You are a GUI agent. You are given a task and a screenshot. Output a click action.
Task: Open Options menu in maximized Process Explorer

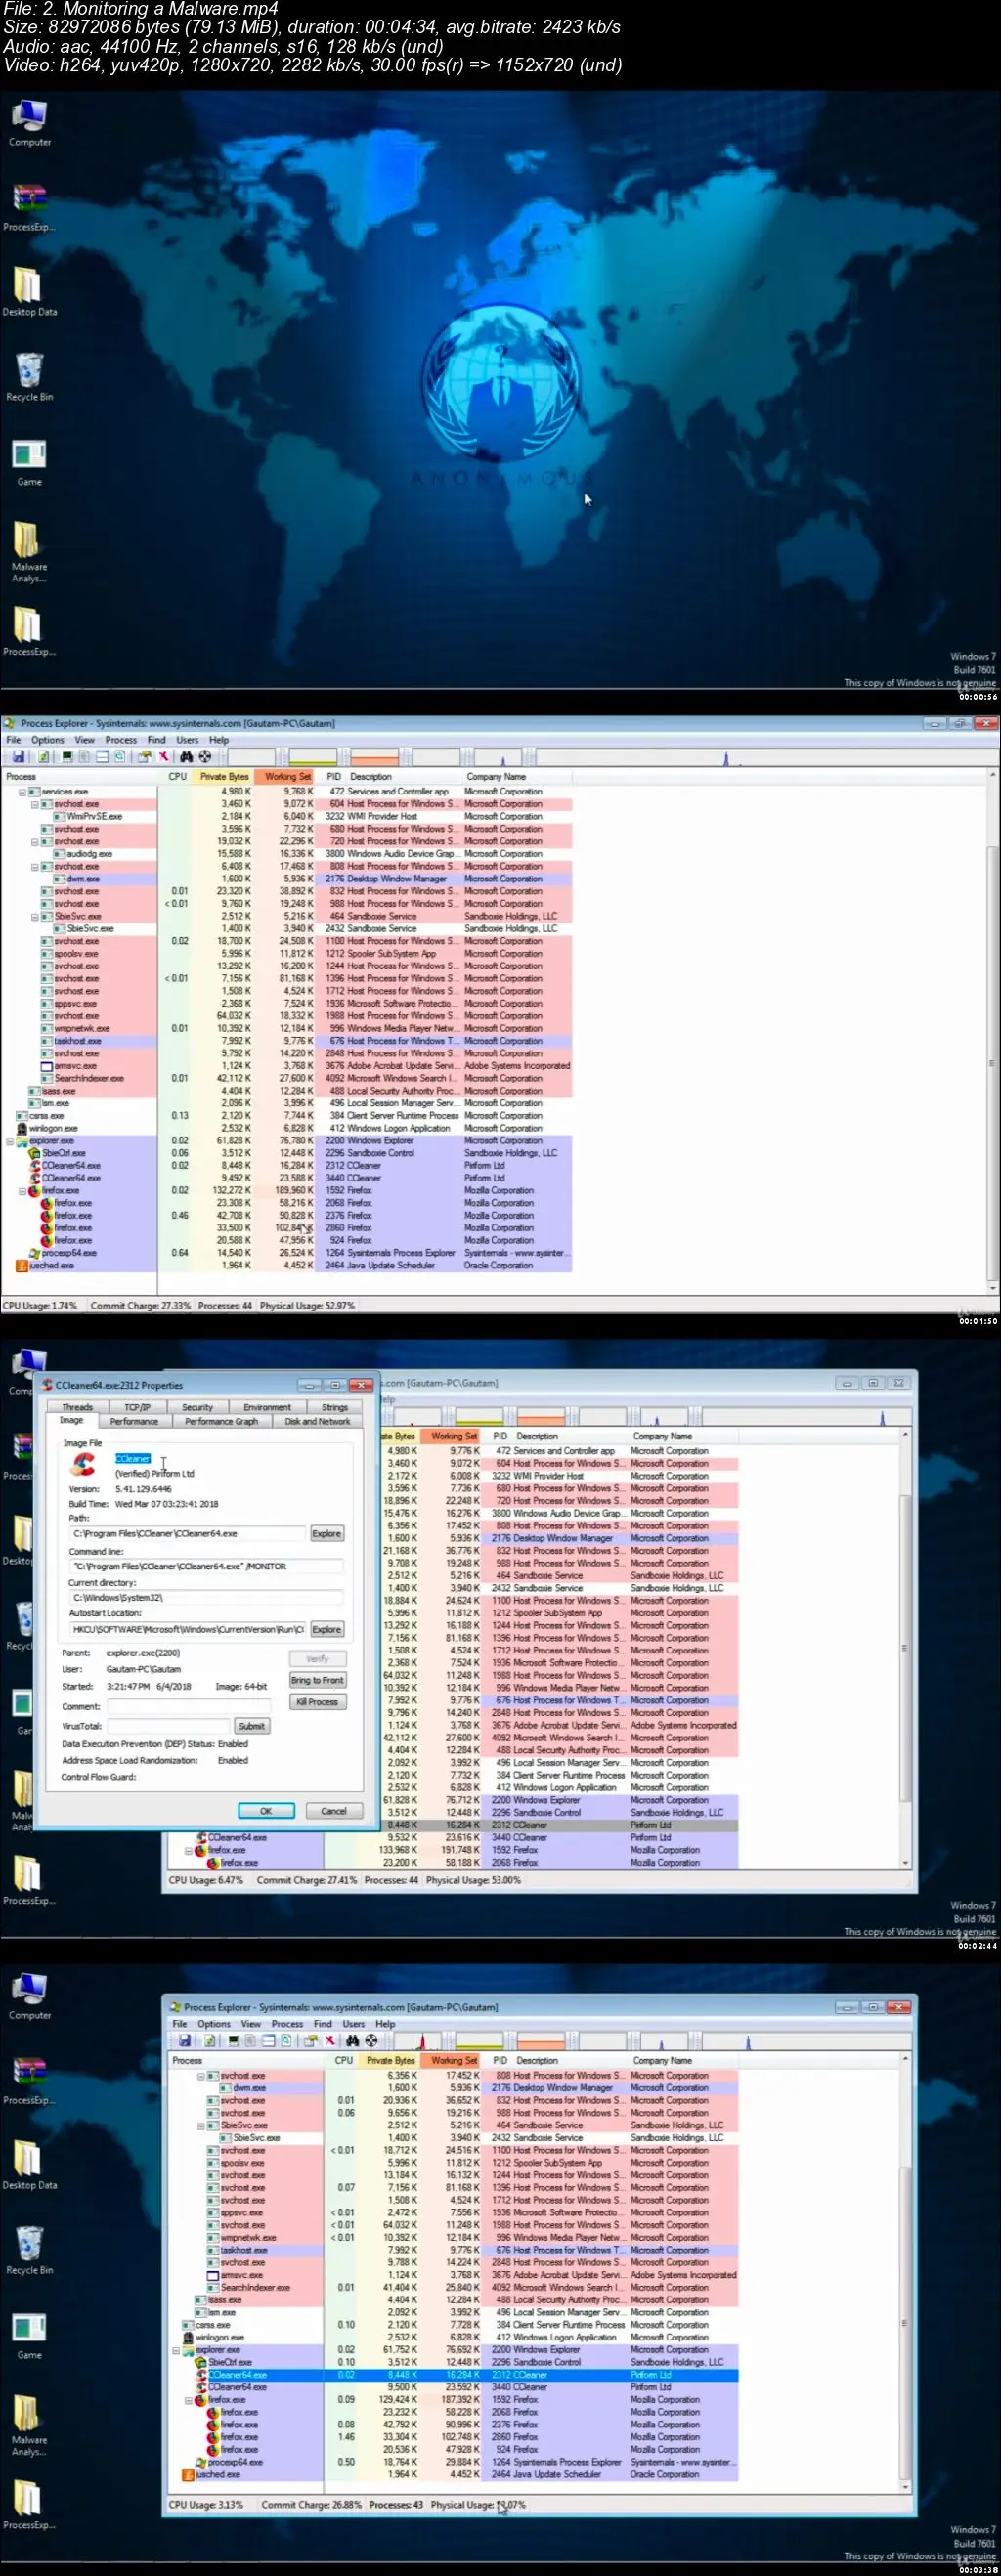(x=47, y=740)
